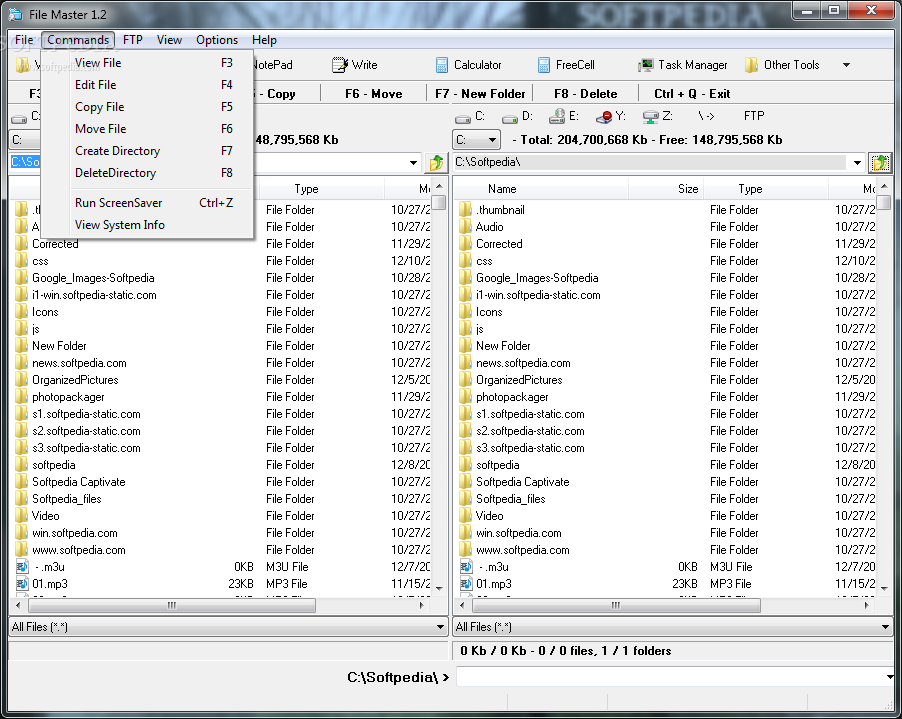Open the Options menu
Image resolution: width=902 pixels, height=719 pixels.
(x=217, y=40)
